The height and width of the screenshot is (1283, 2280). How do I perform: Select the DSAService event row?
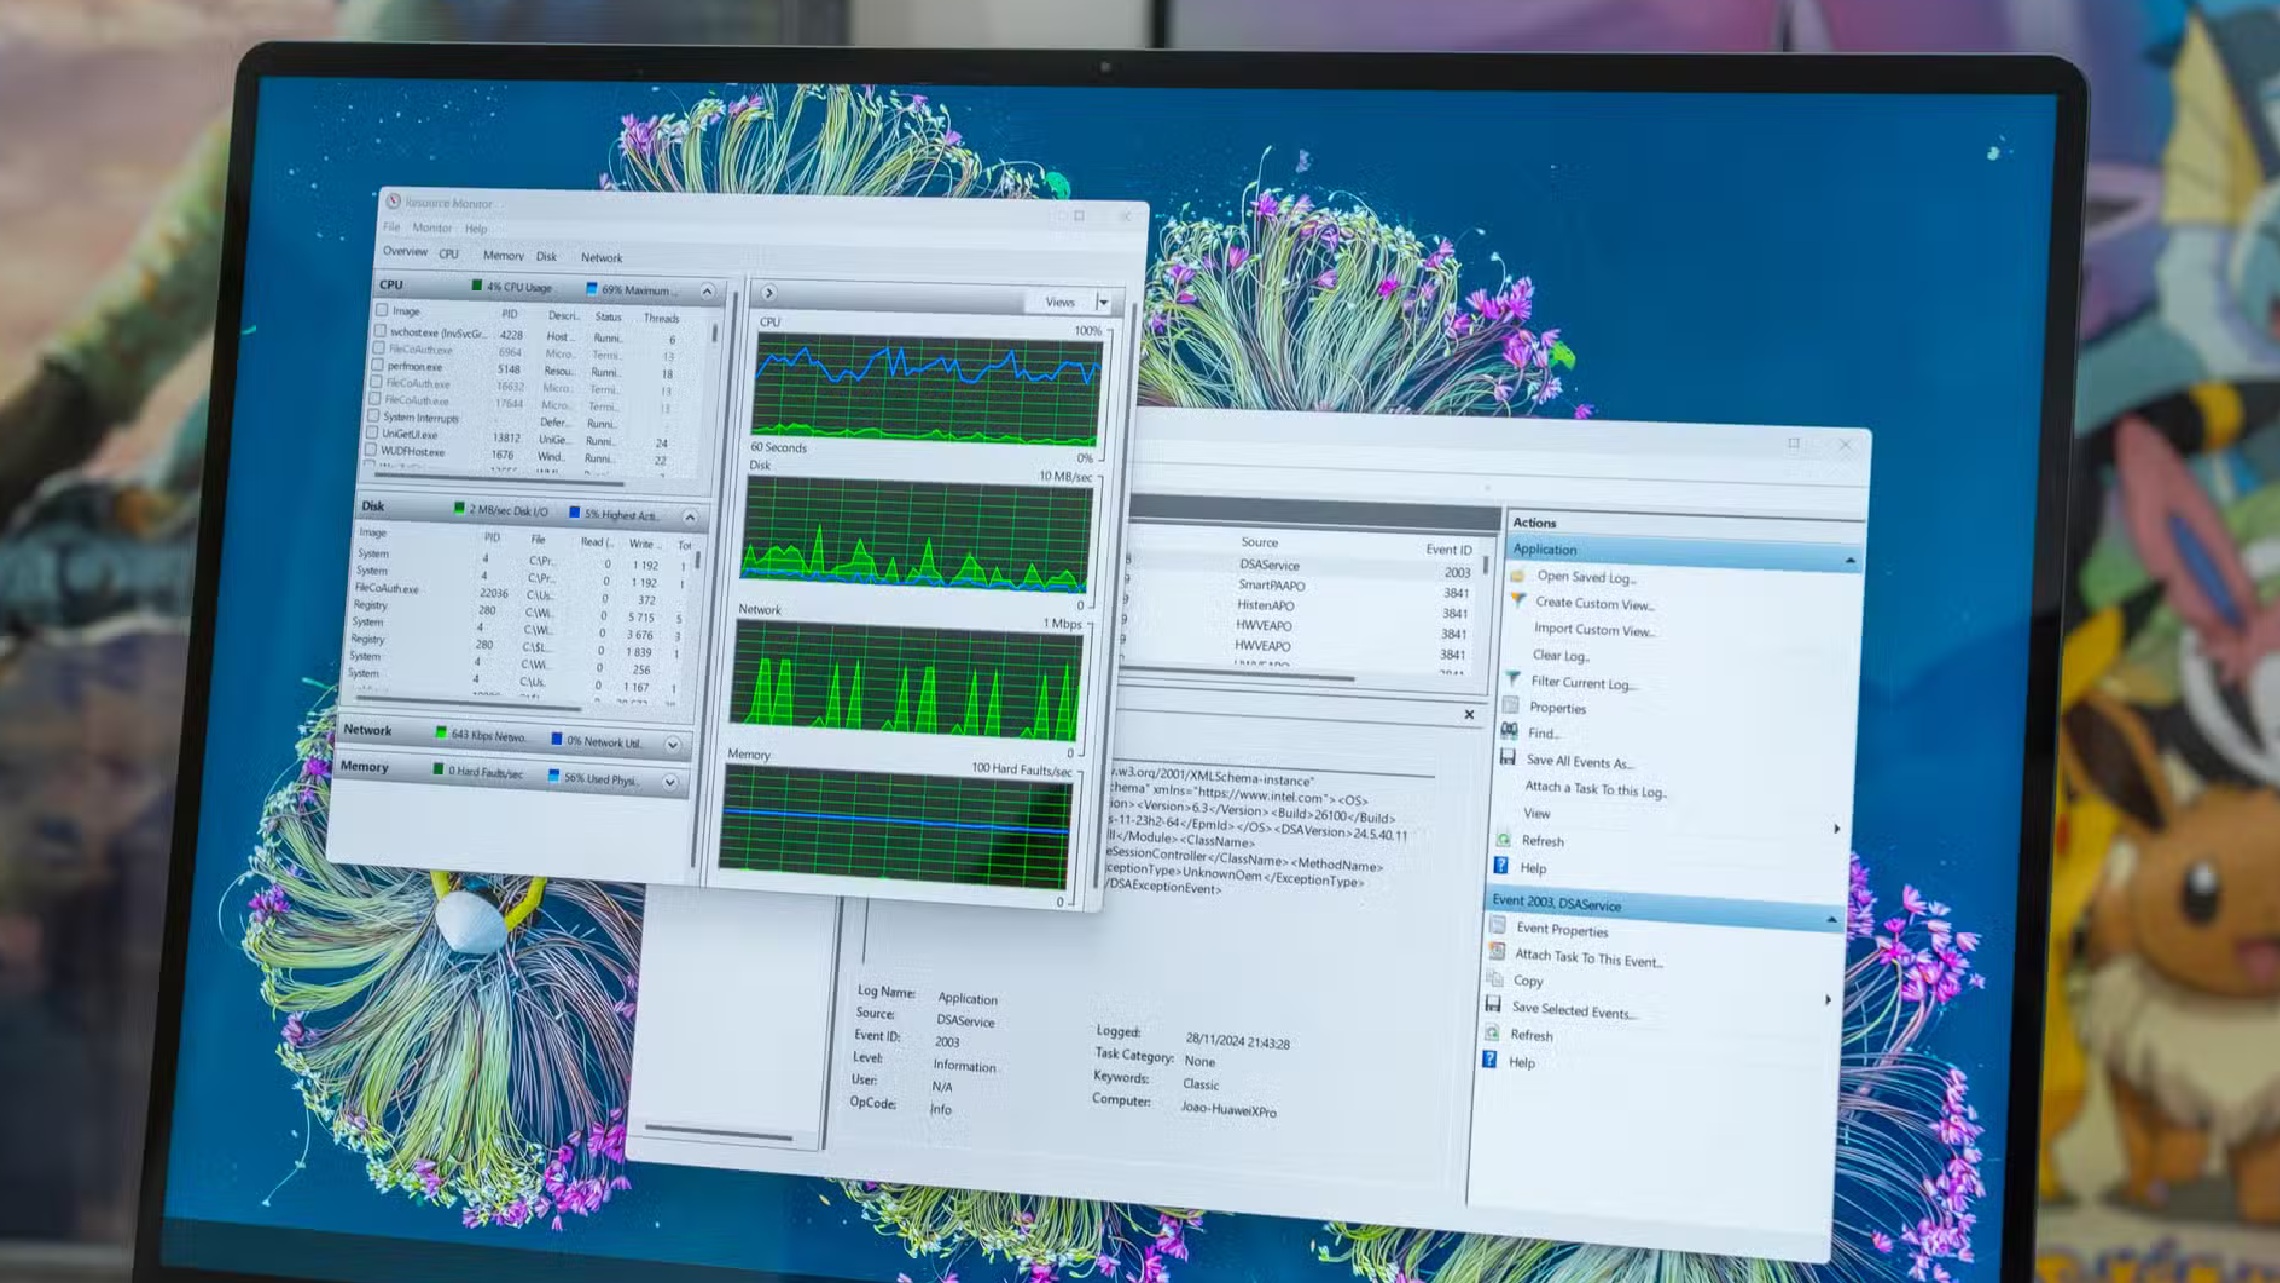coord(1299,567)
